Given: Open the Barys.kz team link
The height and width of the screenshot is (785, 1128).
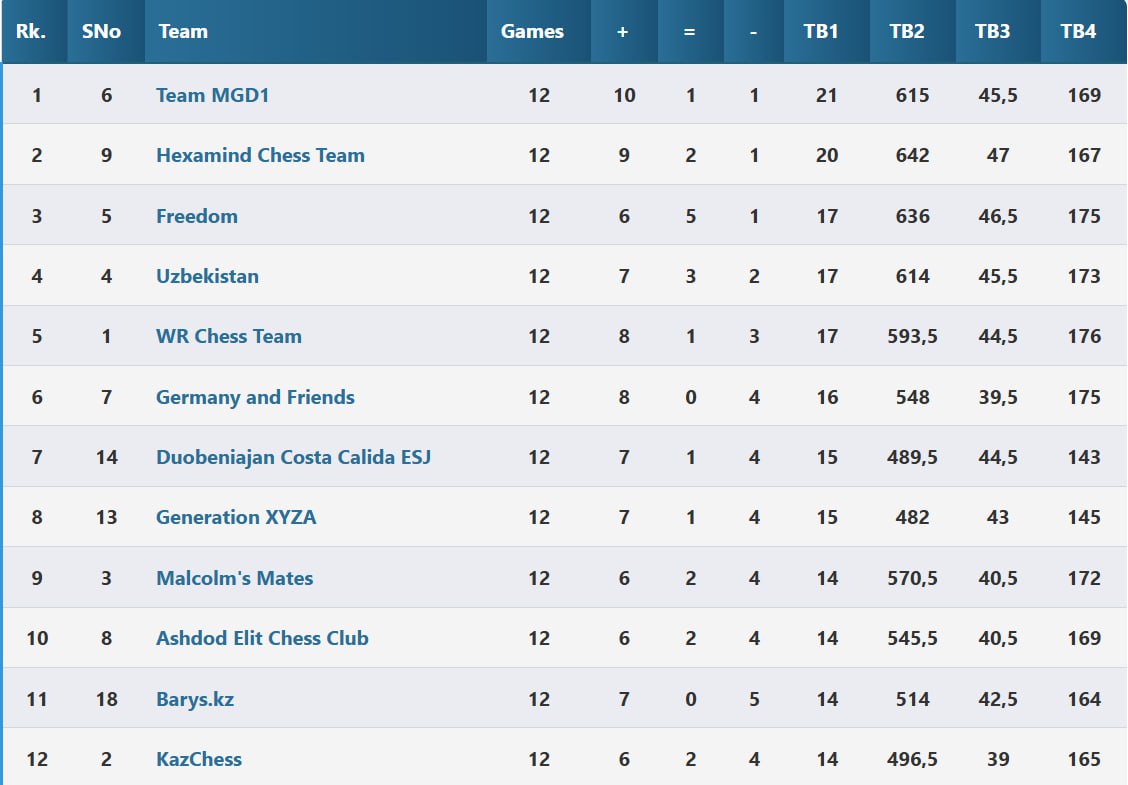Looking at the screenshot, I should click(x=195, y=699).
